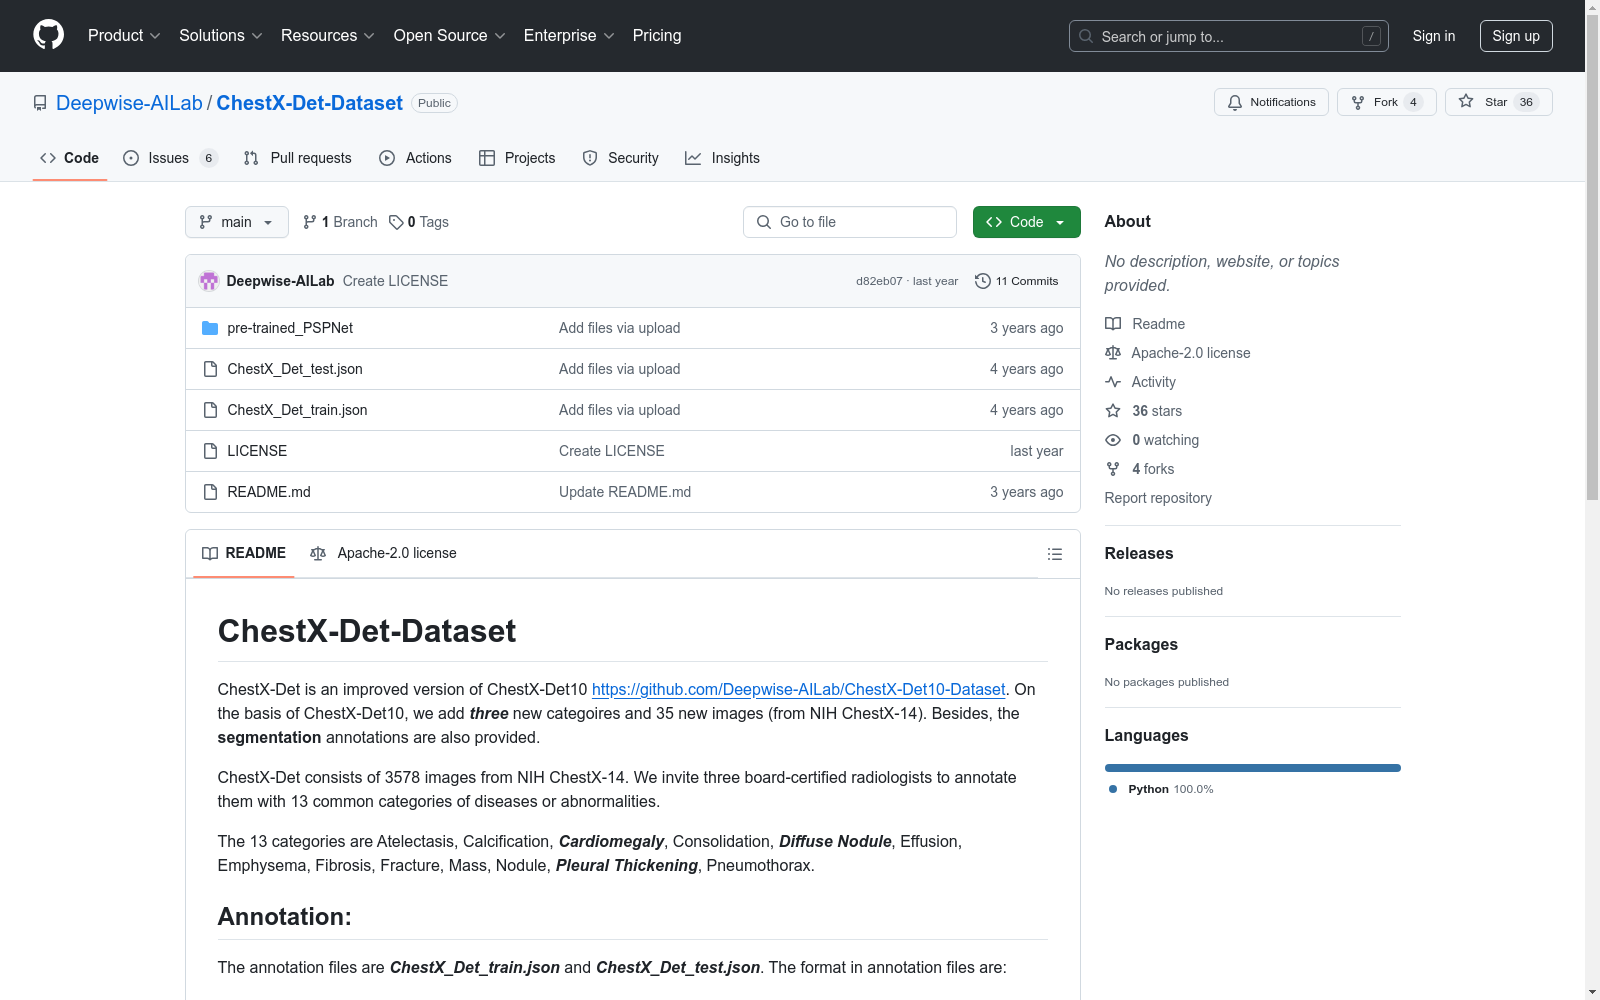1600x1000 pixels.
Task: Expand the Enterprise menu
Action: [569, 36]
